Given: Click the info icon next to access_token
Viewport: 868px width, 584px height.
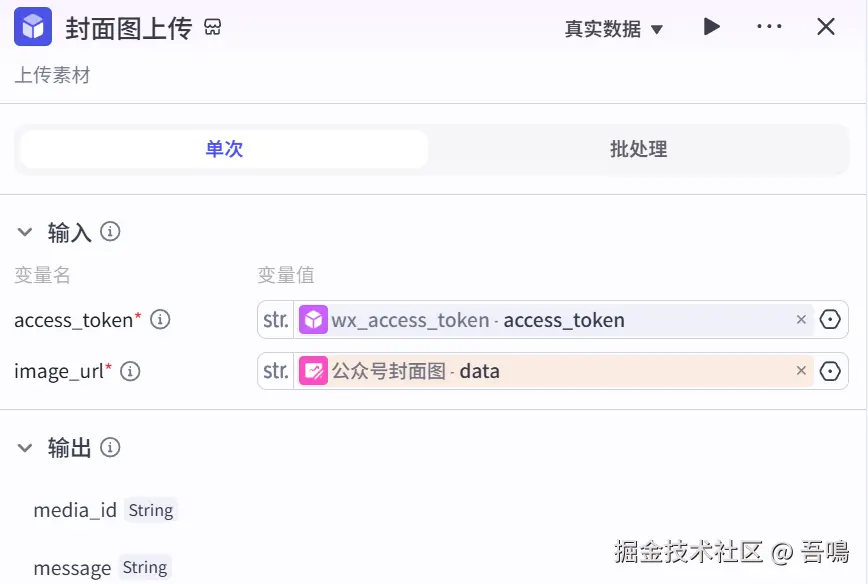Looking at the screenshot, I should tap(160, 320).
